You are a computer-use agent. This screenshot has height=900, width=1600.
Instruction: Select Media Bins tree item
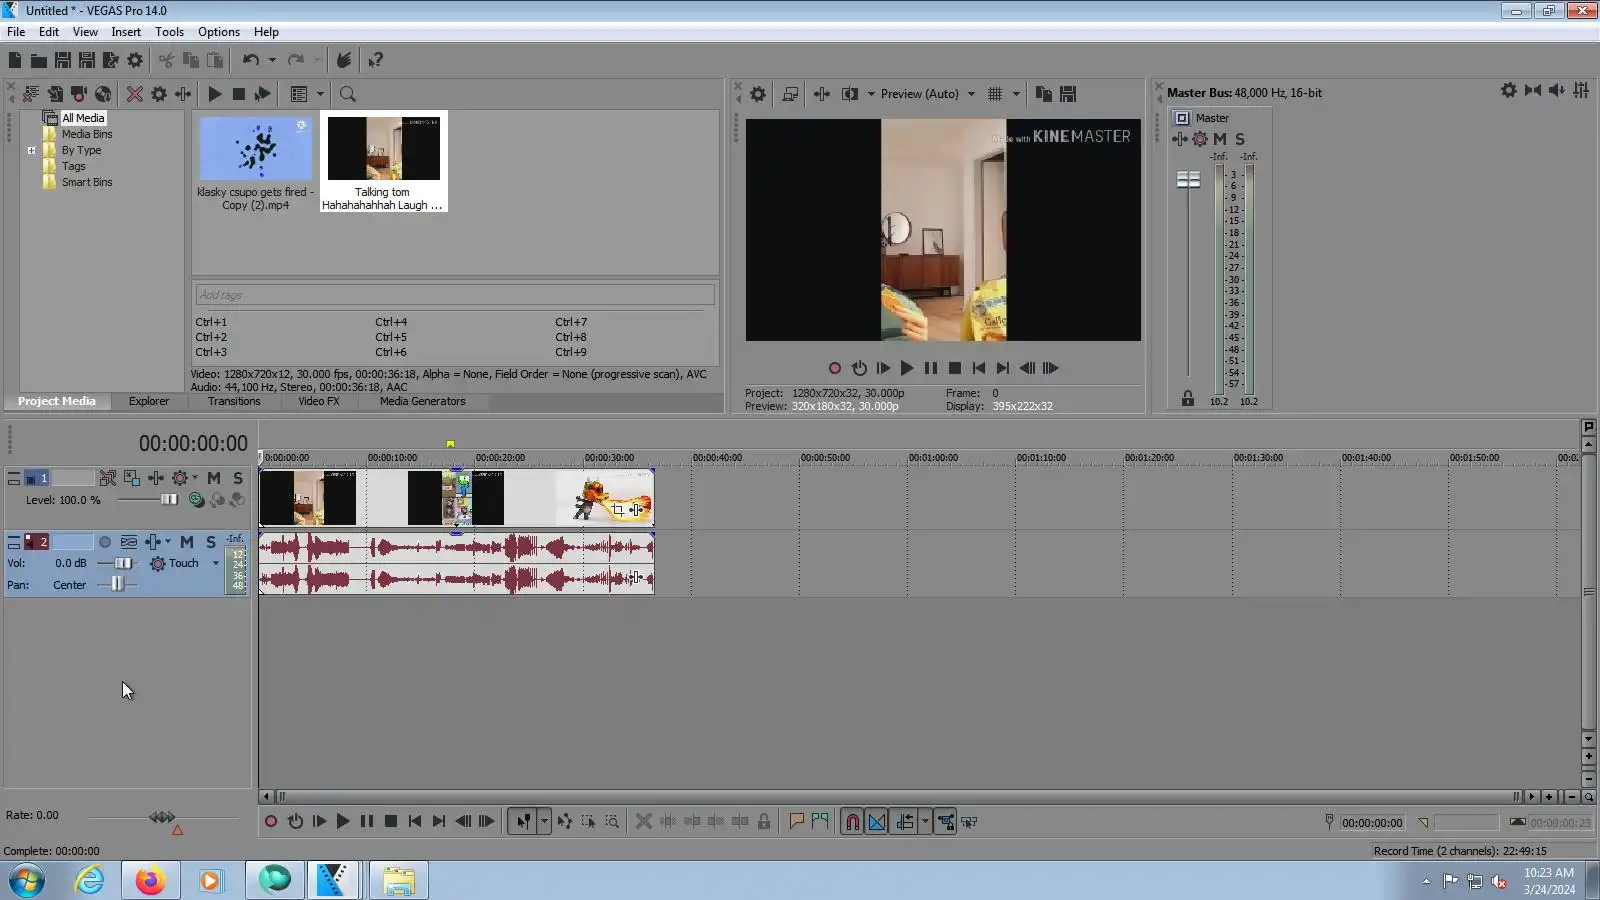pyautogui.click(x=87, y=134)
